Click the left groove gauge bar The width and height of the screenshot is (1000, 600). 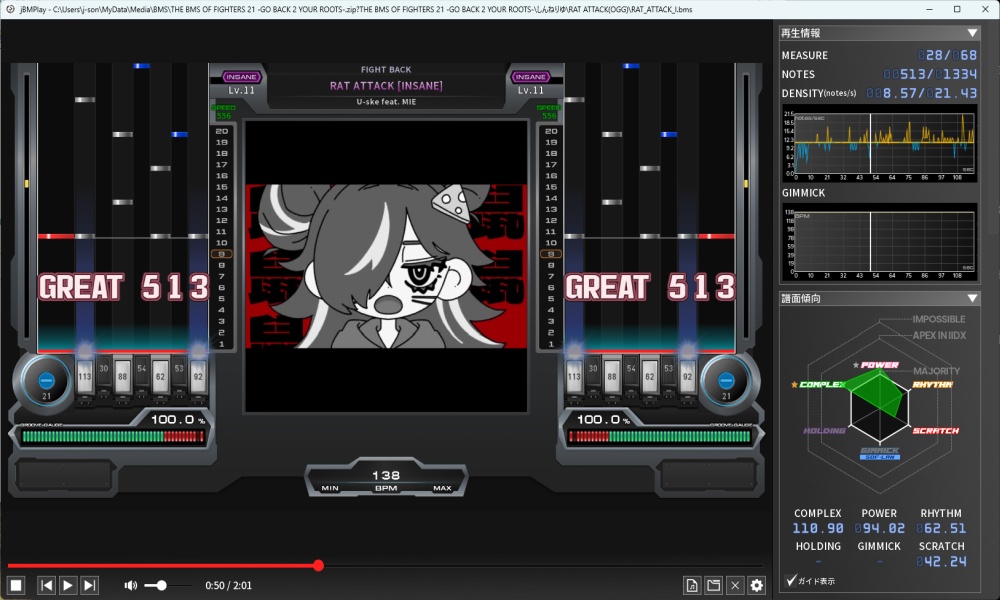pos(113,437)
